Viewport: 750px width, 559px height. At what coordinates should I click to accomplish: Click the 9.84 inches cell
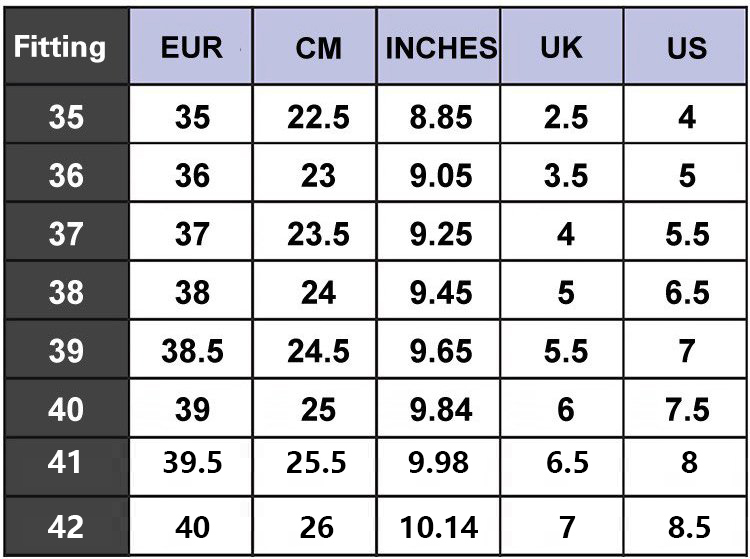(x=440, y=409)
